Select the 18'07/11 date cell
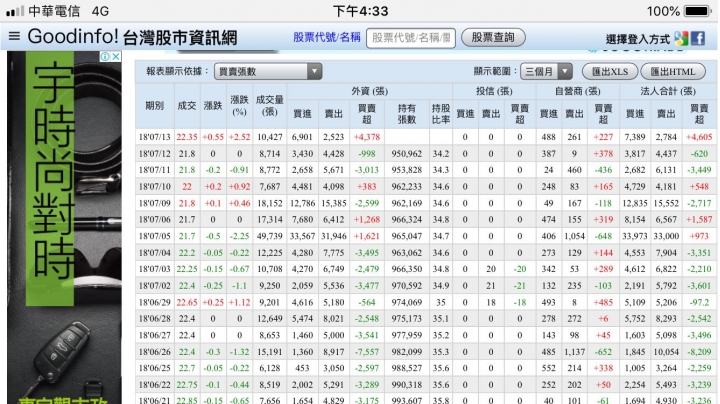The image size is (720, 404). pos(154,170)
